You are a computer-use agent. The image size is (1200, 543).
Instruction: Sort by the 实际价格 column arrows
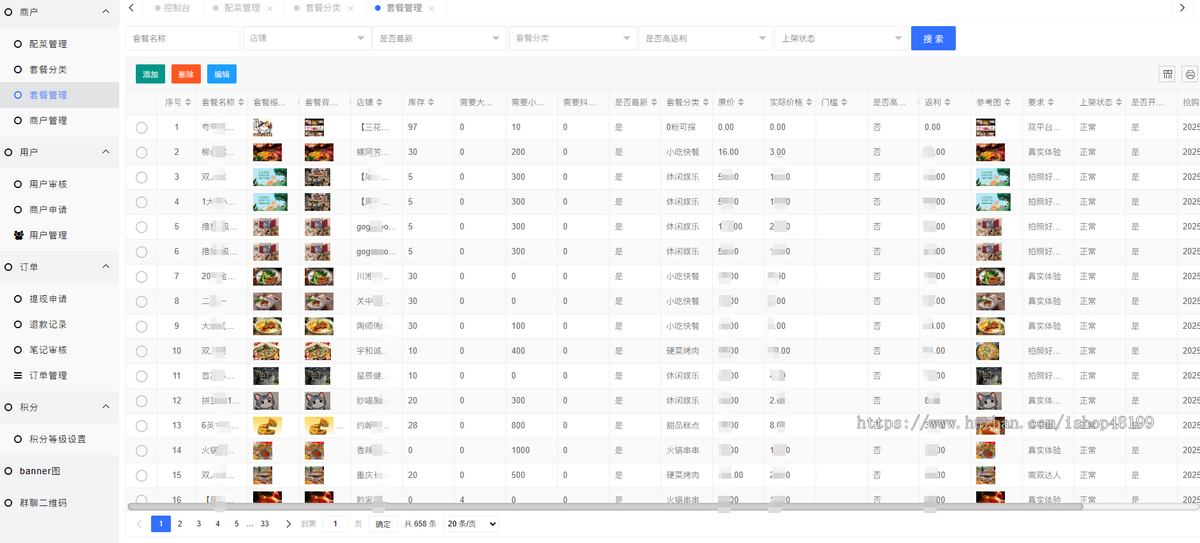click(810, 102)
